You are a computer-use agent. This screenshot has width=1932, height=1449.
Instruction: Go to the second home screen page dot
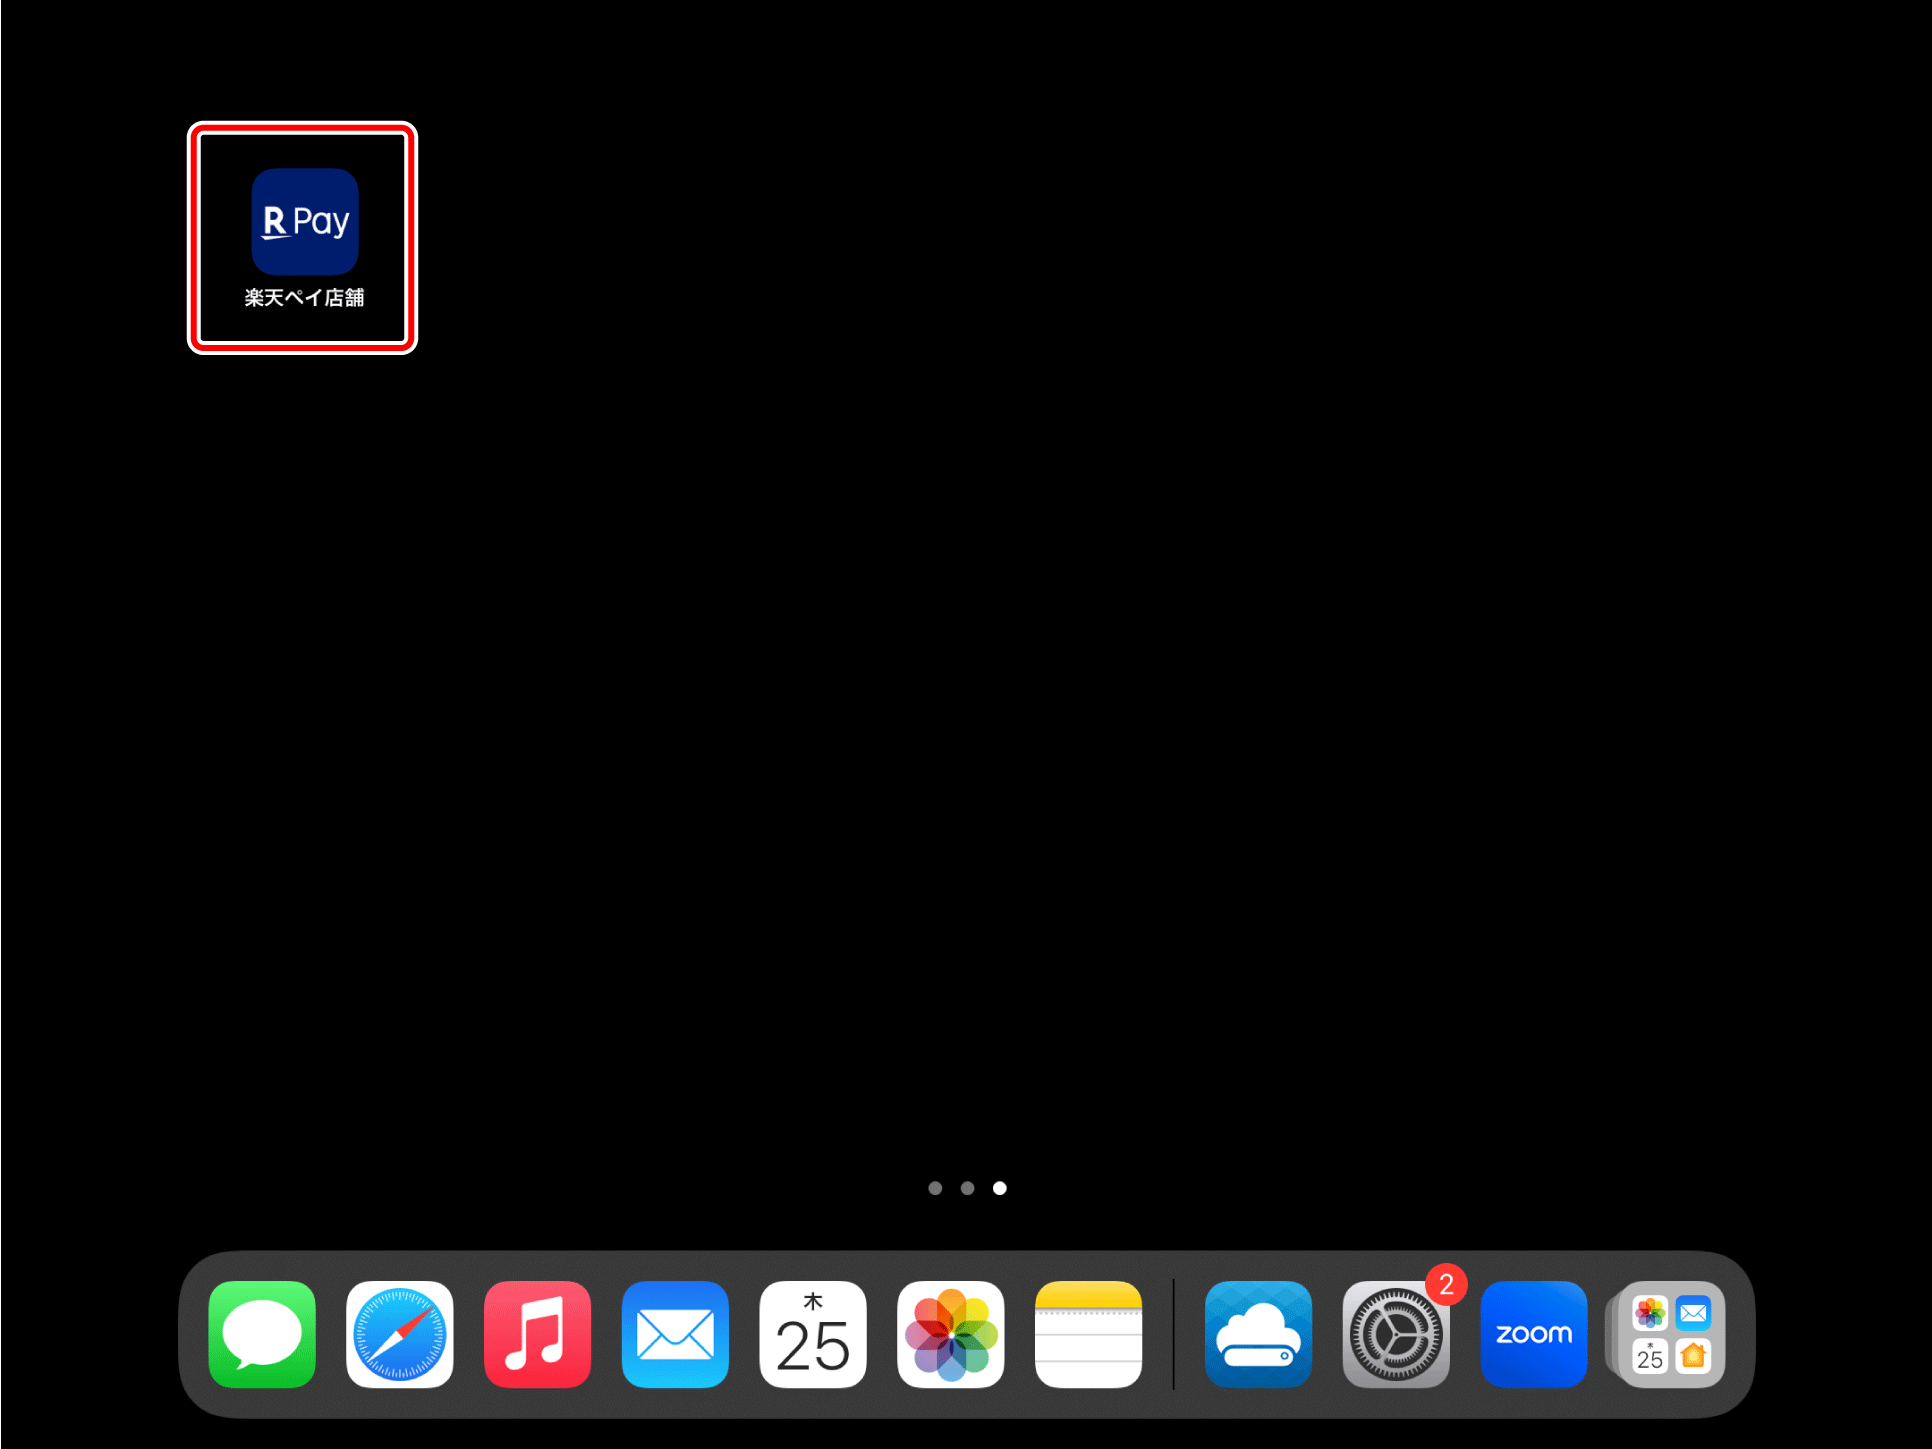[x=967, y=1188]
